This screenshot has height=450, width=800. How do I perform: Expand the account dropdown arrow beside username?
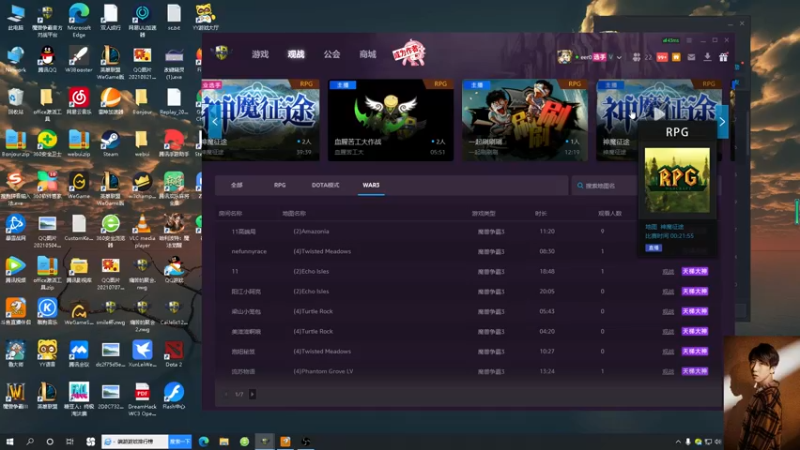pos(619,57)
